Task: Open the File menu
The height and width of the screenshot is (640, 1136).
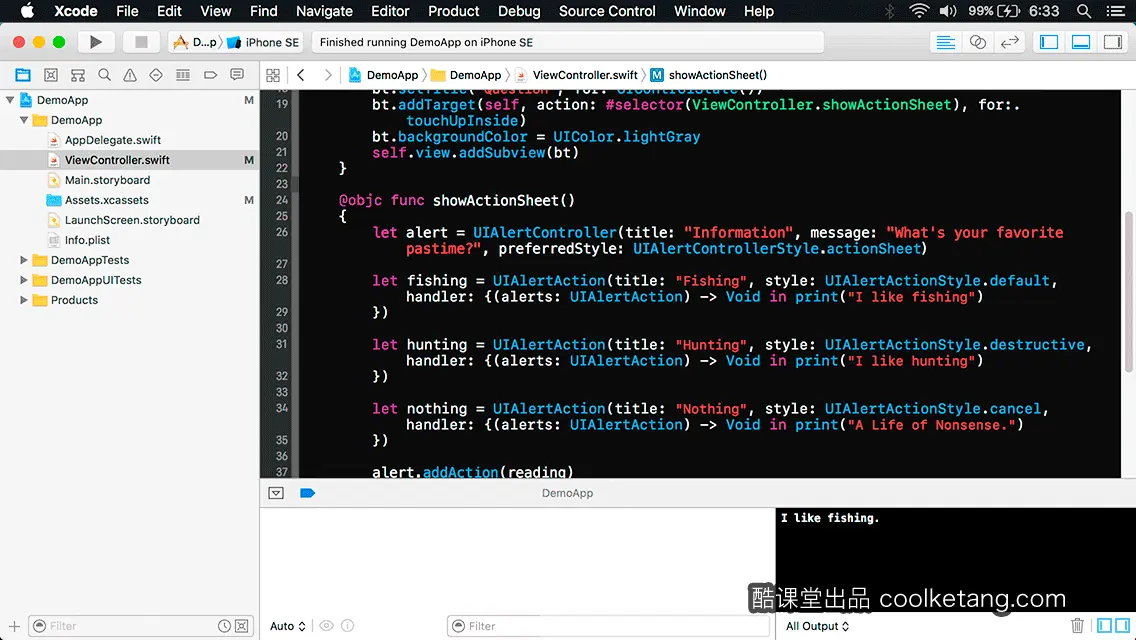Action: click(127, 11)
